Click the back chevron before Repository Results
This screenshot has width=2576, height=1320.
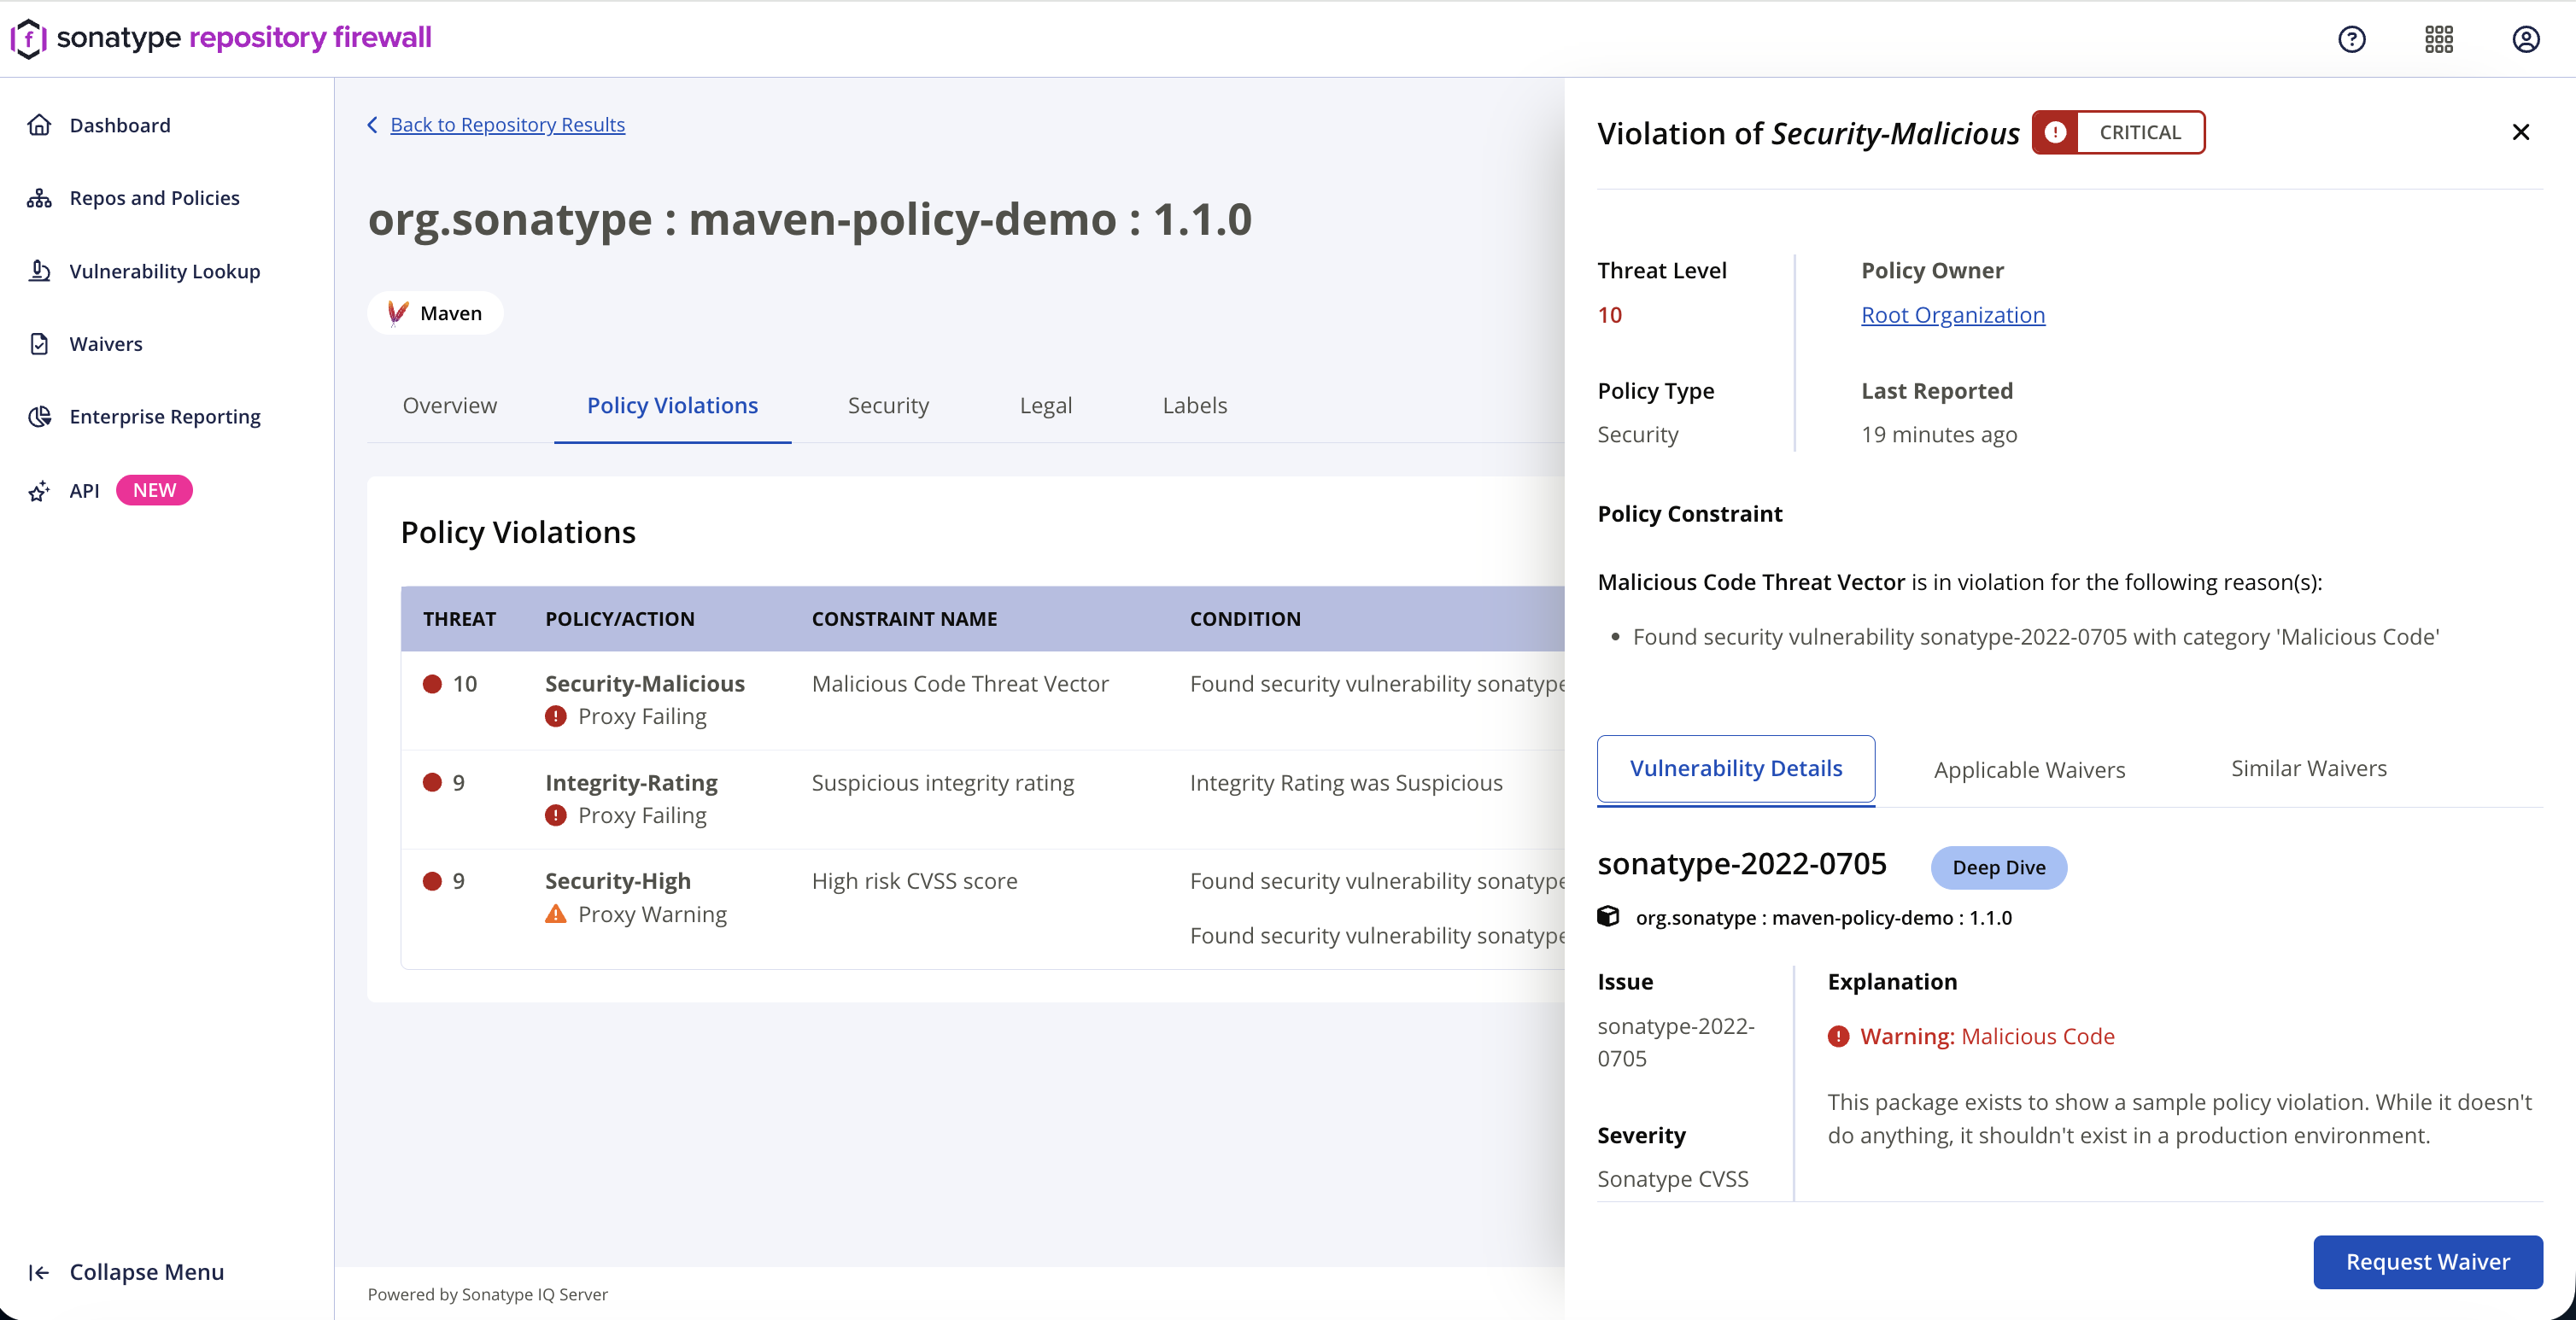373,125
